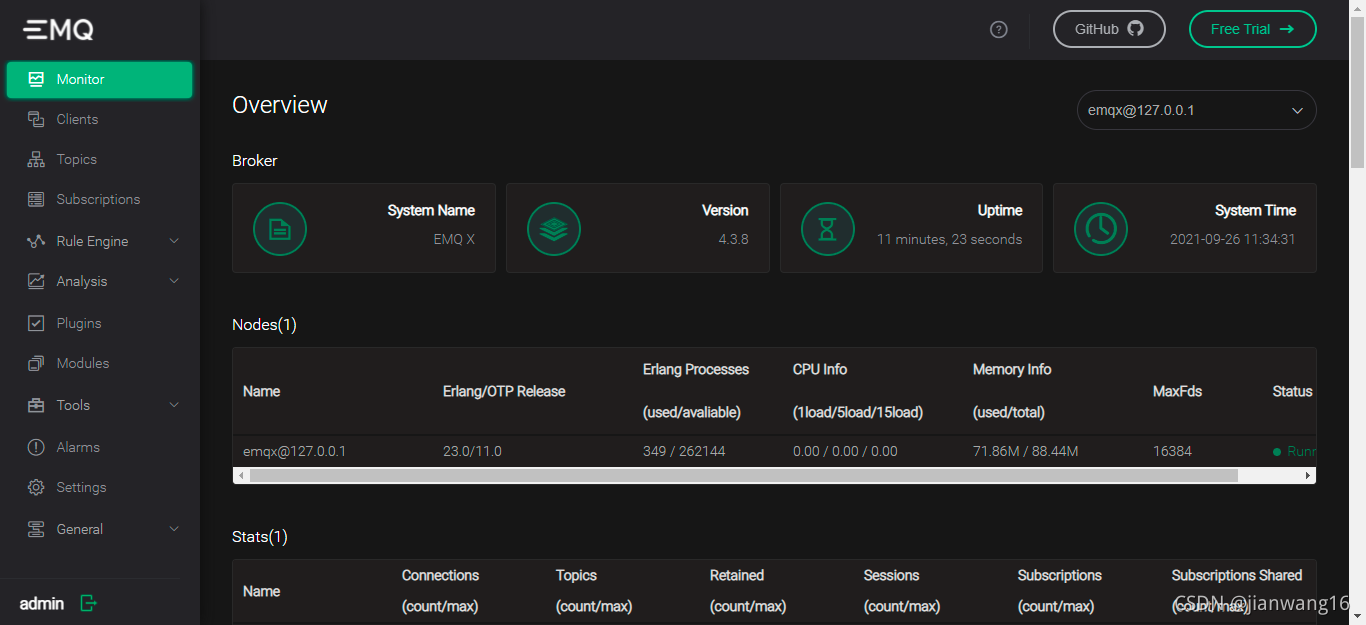Click the Modules icon
Image resolution: width=1366 pixels, height=625 pixels.
click(36, 363)
